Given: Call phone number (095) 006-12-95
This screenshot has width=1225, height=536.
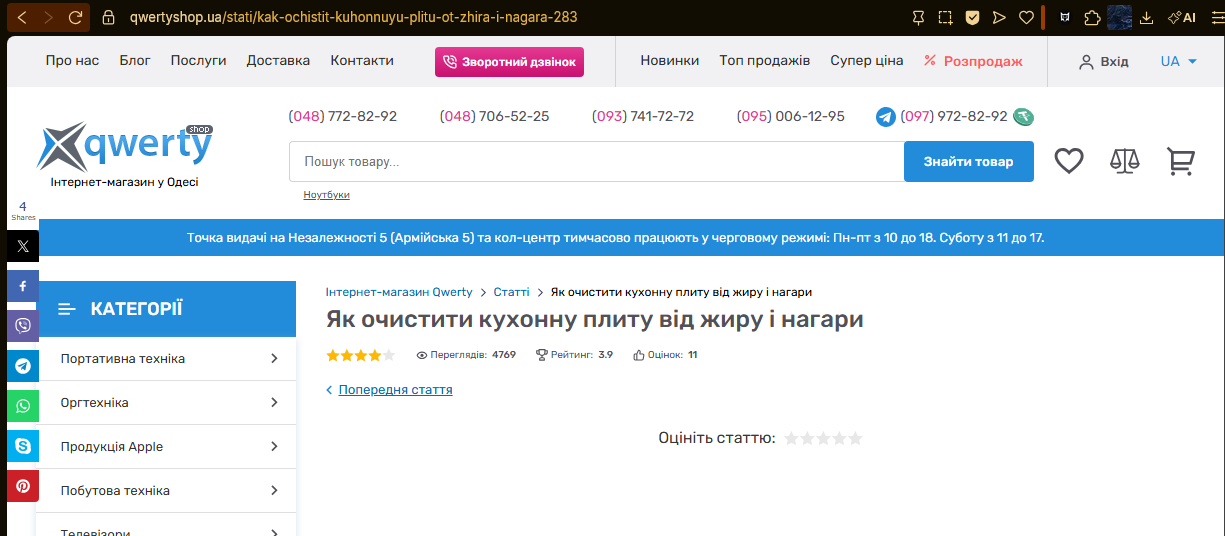Looking at the screenshot, I should 791,117.
